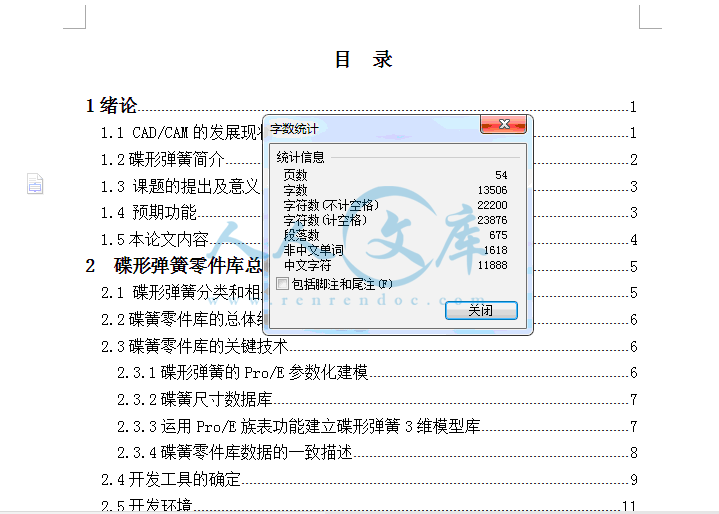Close the 字数统计 dialog with 关闭 button
719x514 pixels.
(481, 310)
